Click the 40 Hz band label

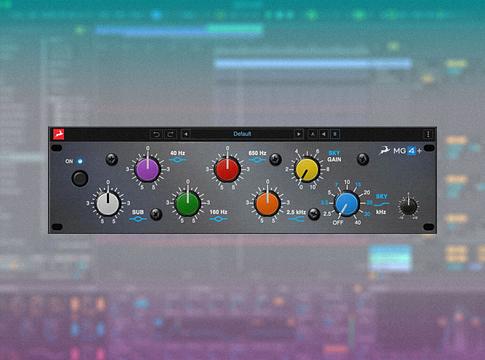coord(178,153)
